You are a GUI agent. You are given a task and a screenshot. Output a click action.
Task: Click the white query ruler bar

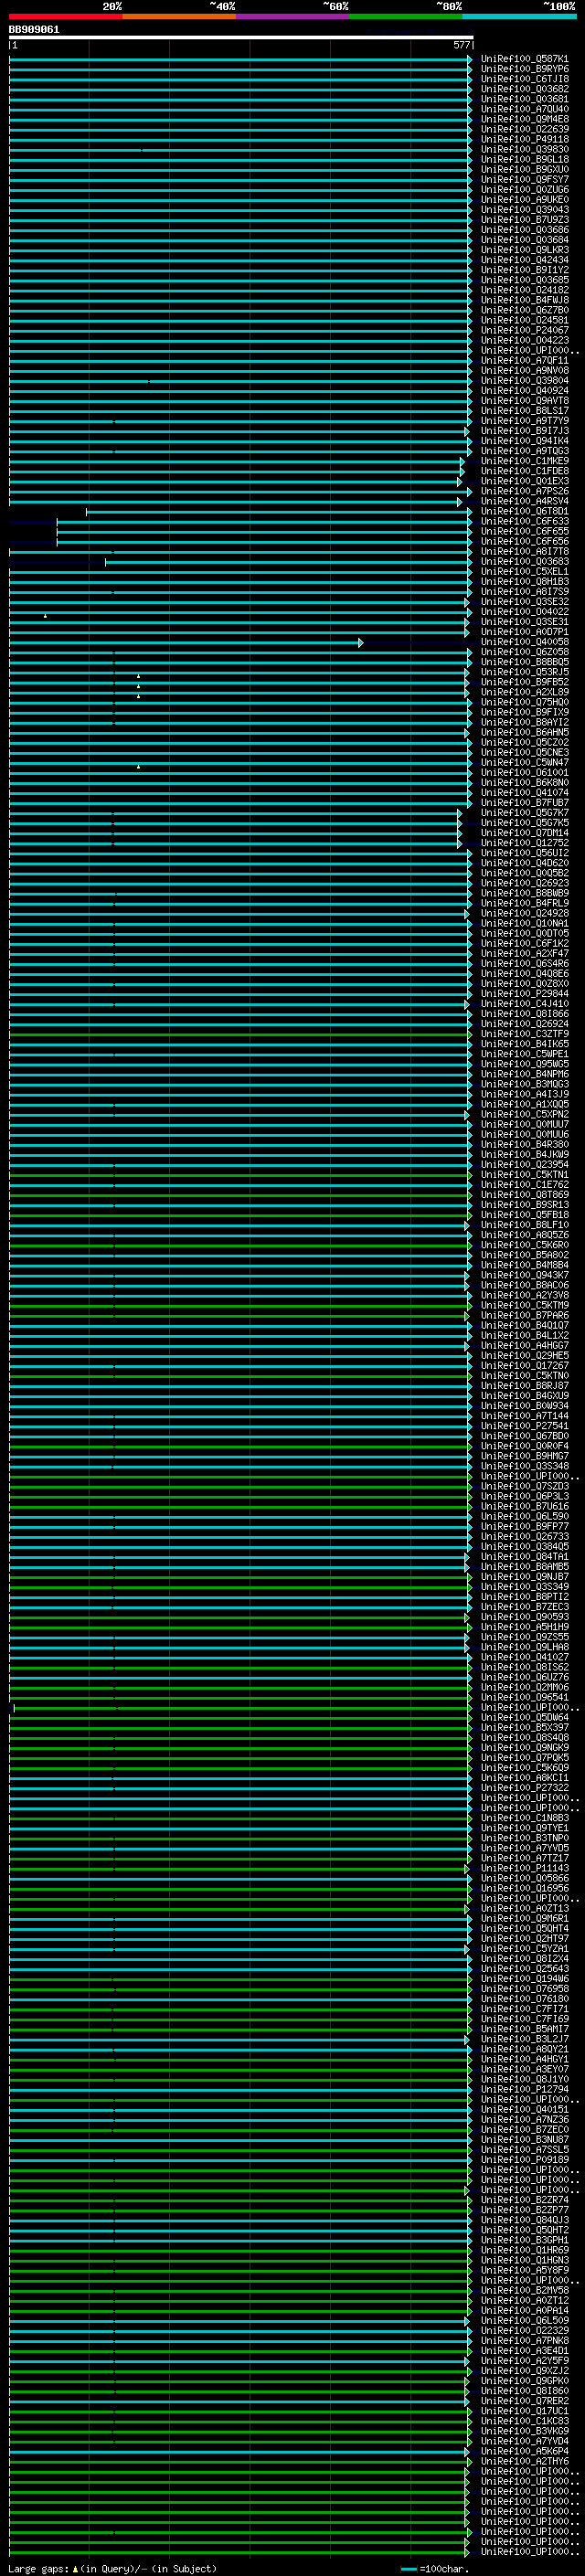[240, 38]
